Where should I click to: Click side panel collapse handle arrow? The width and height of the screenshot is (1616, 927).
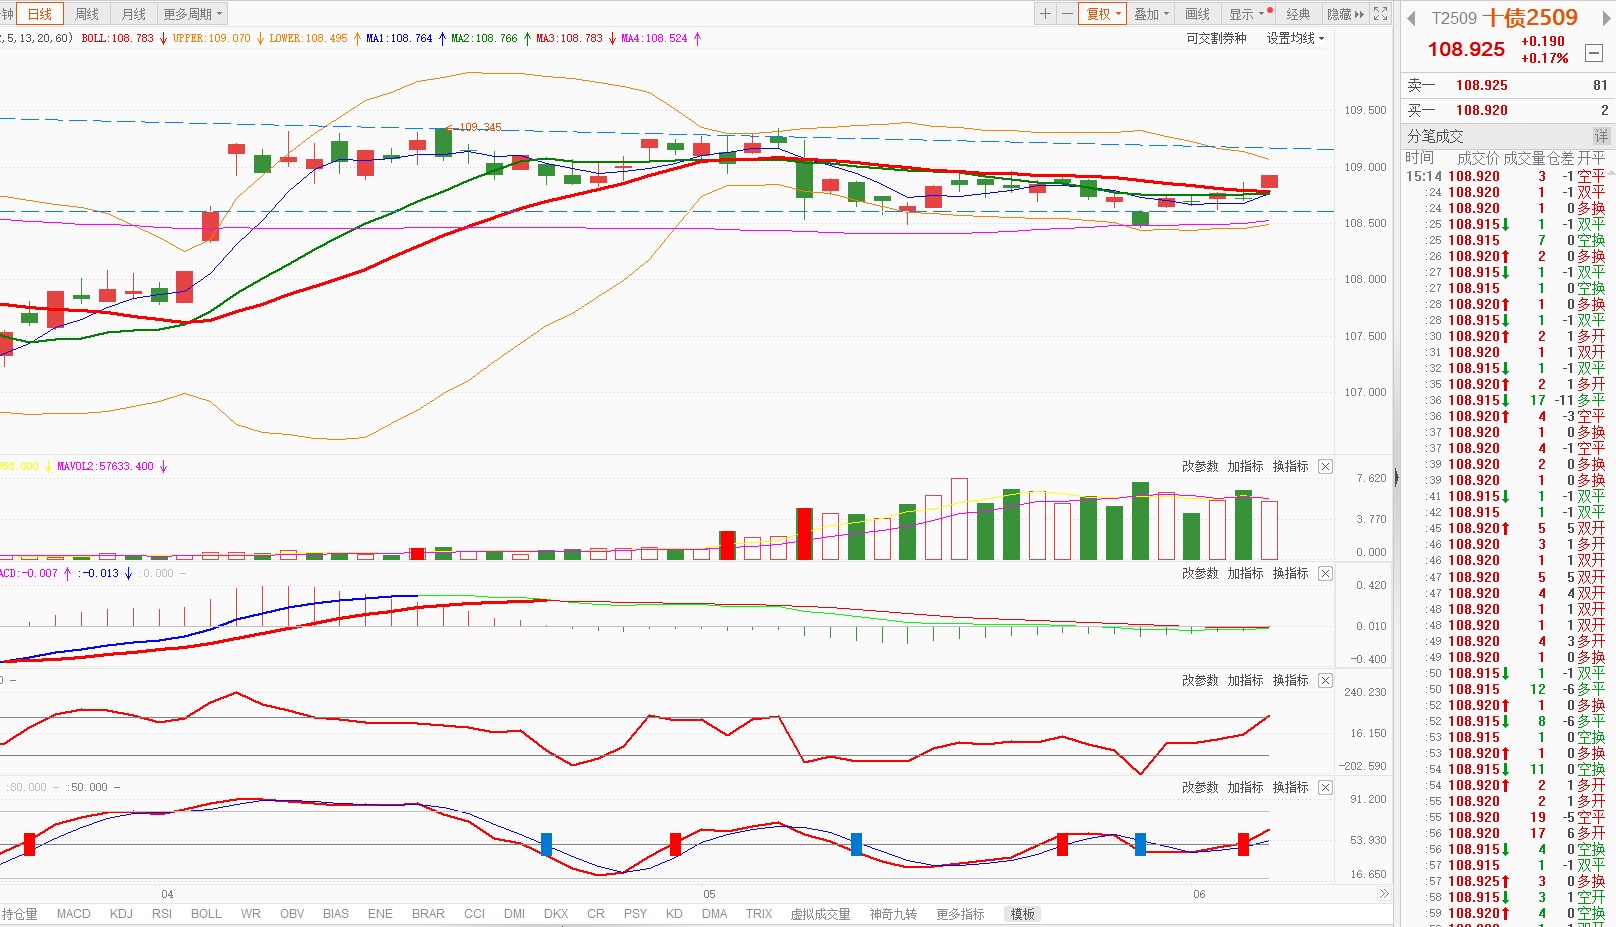tap(1397, 478)
